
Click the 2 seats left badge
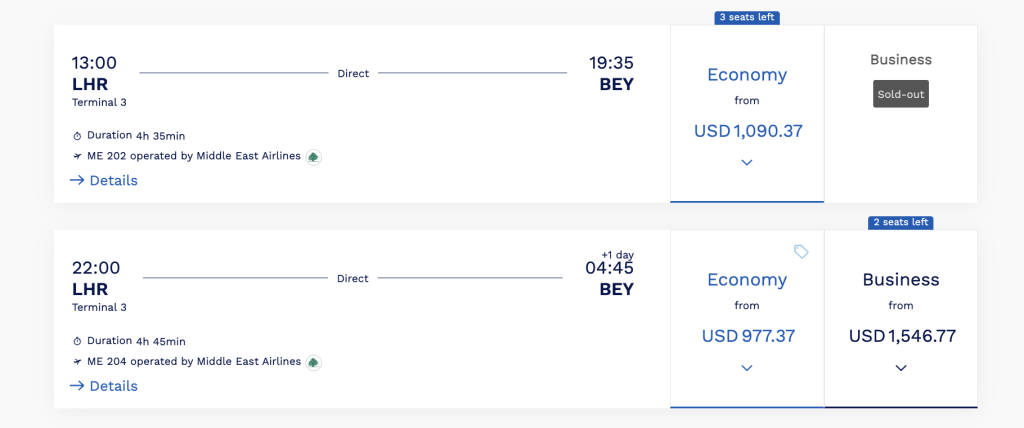coord(901,223)
